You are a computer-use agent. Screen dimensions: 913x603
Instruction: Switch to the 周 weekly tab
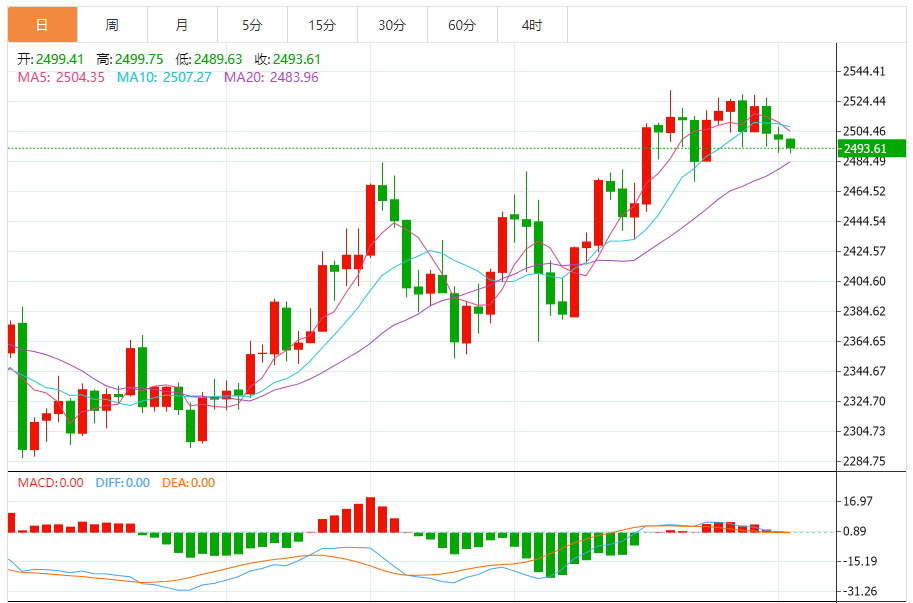point(112,25)
